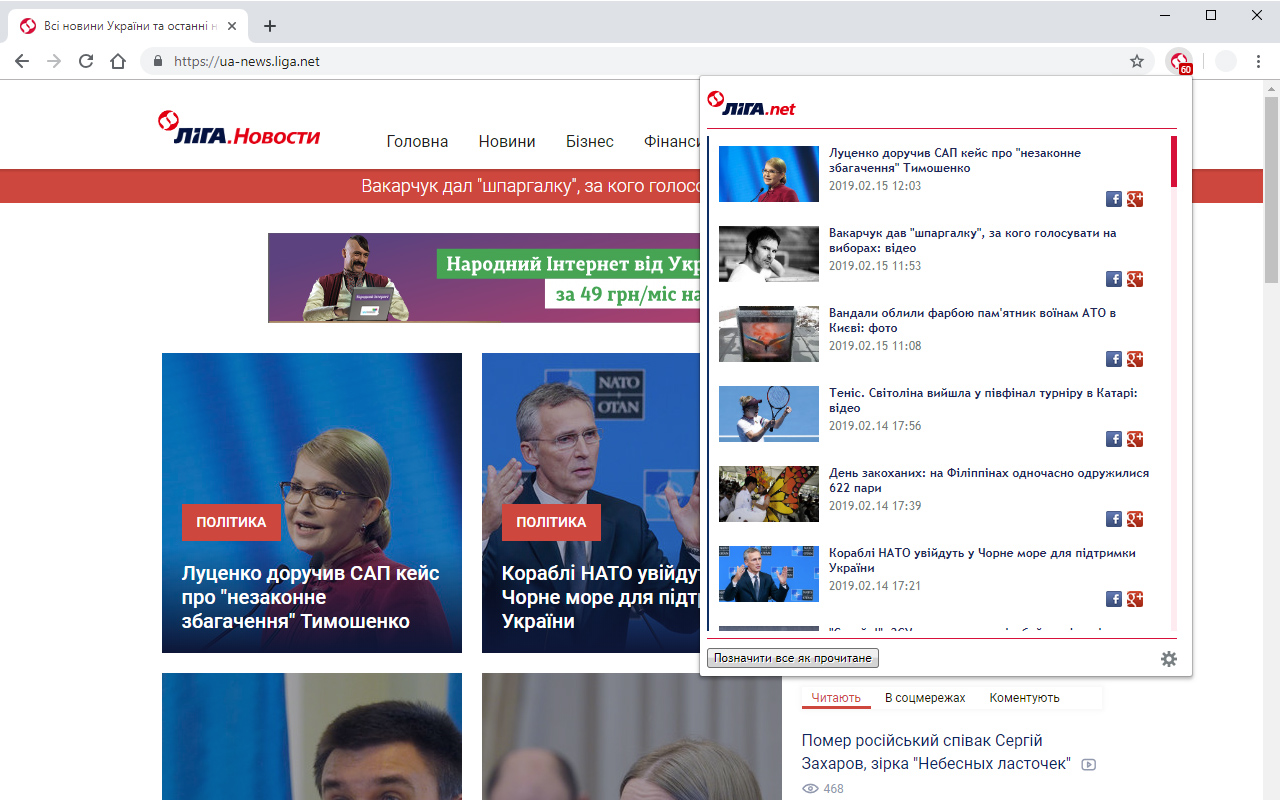Share Кораблі НАТО news on Google+
The width and height of the screenshot is (1280, 800).
tap(1135, 599)
